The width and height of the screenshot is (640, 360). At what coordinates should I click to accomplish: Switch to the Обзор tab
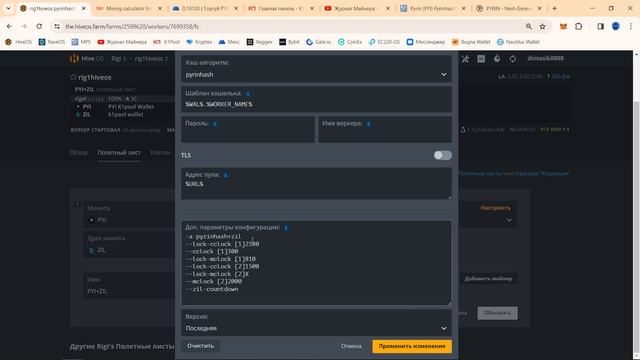(78, 152)
